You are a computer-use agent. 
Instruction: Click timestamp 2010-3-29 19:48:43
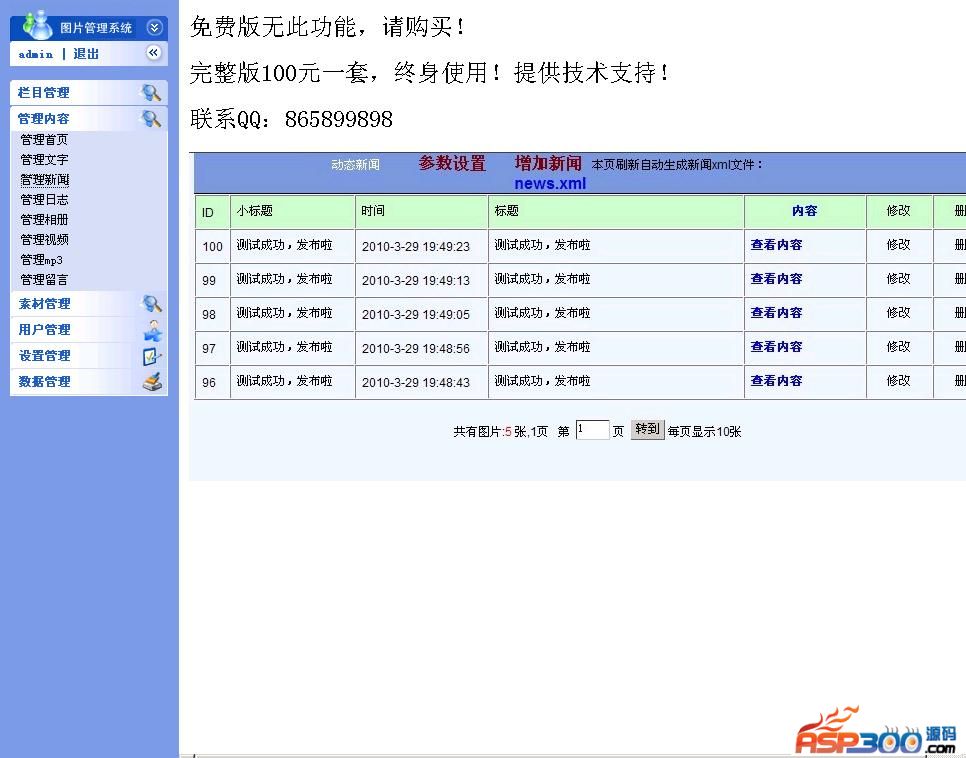pos(416,382)
